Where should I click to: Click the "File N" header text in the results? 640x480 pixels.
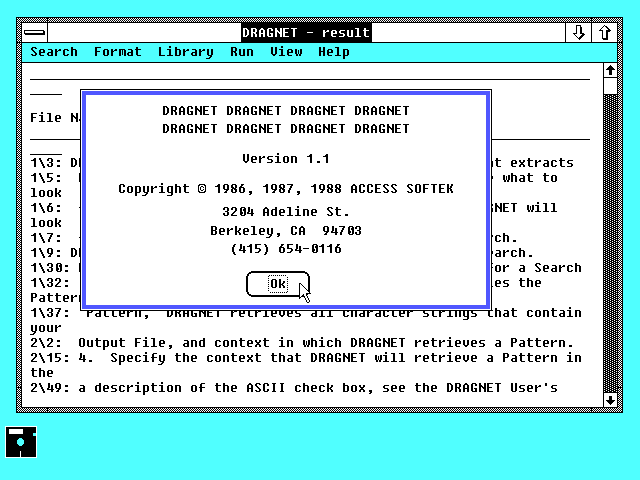coord(55,118)
